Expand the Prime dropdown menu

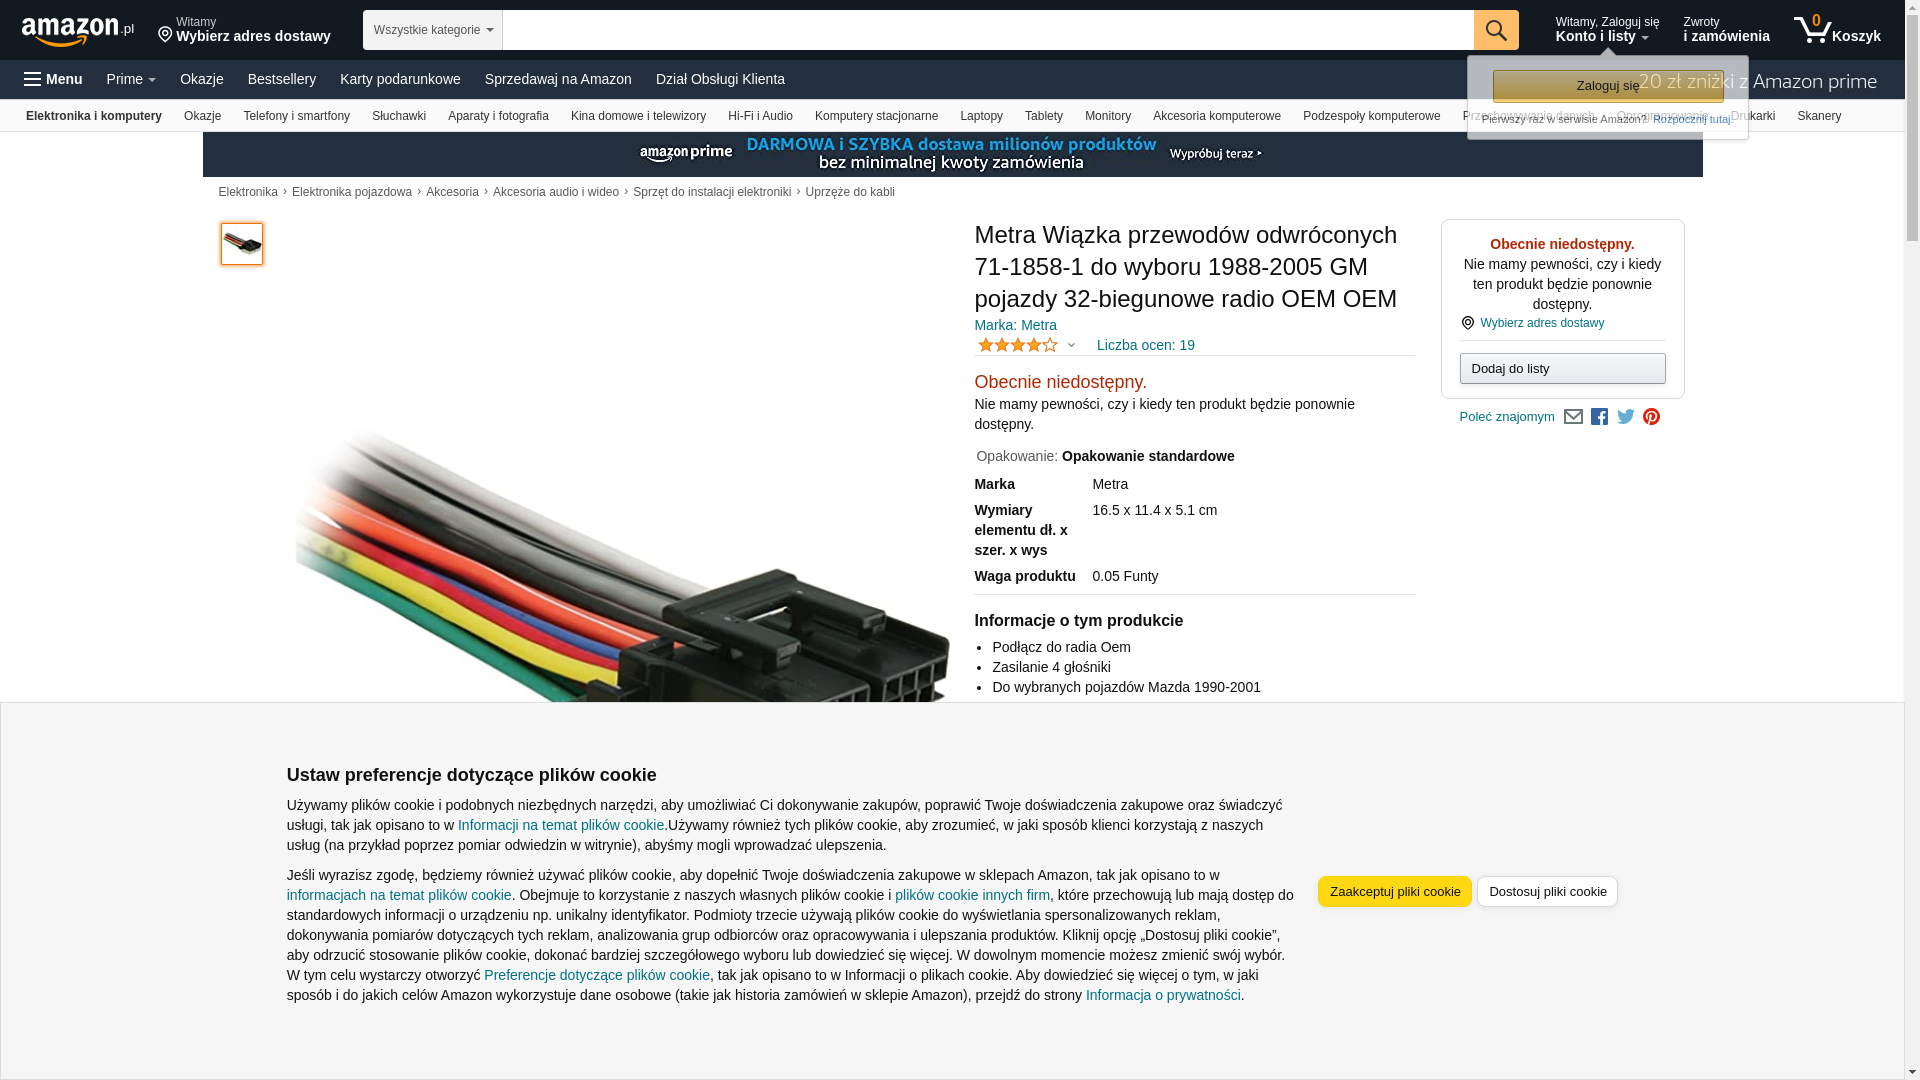[x=131, y=79]
